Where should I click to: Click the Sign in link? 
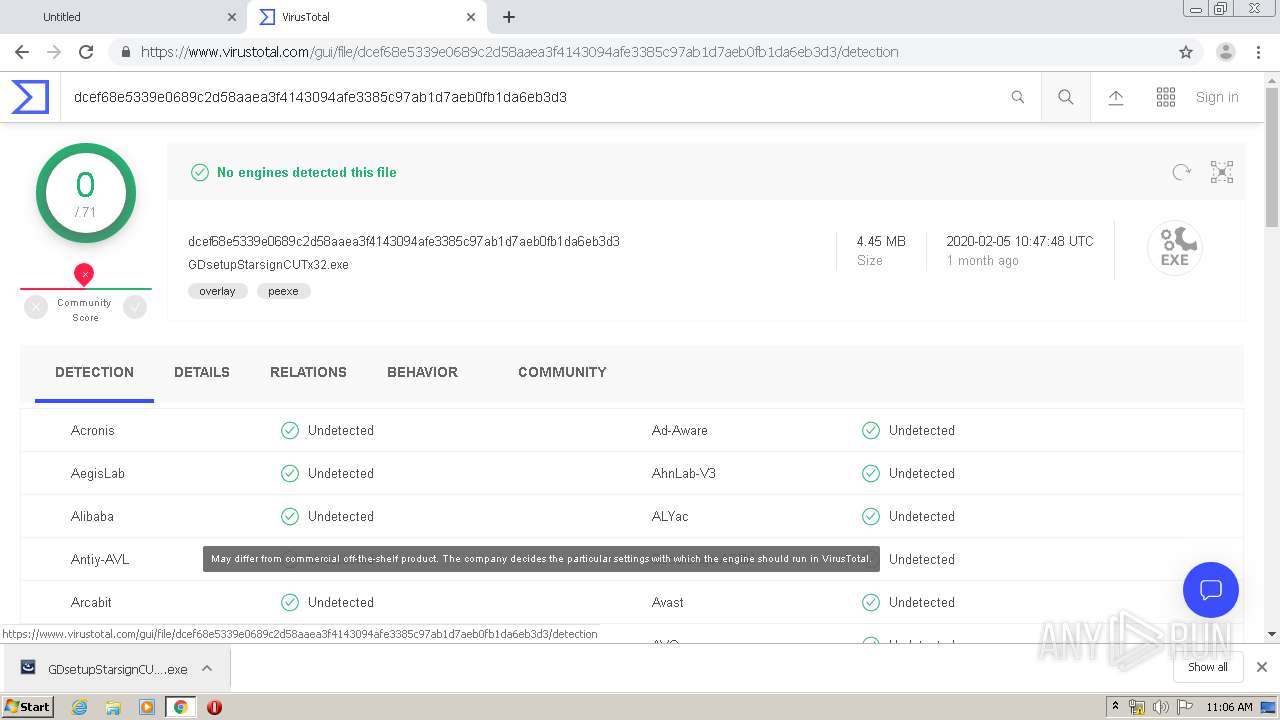pos(1217,97)
